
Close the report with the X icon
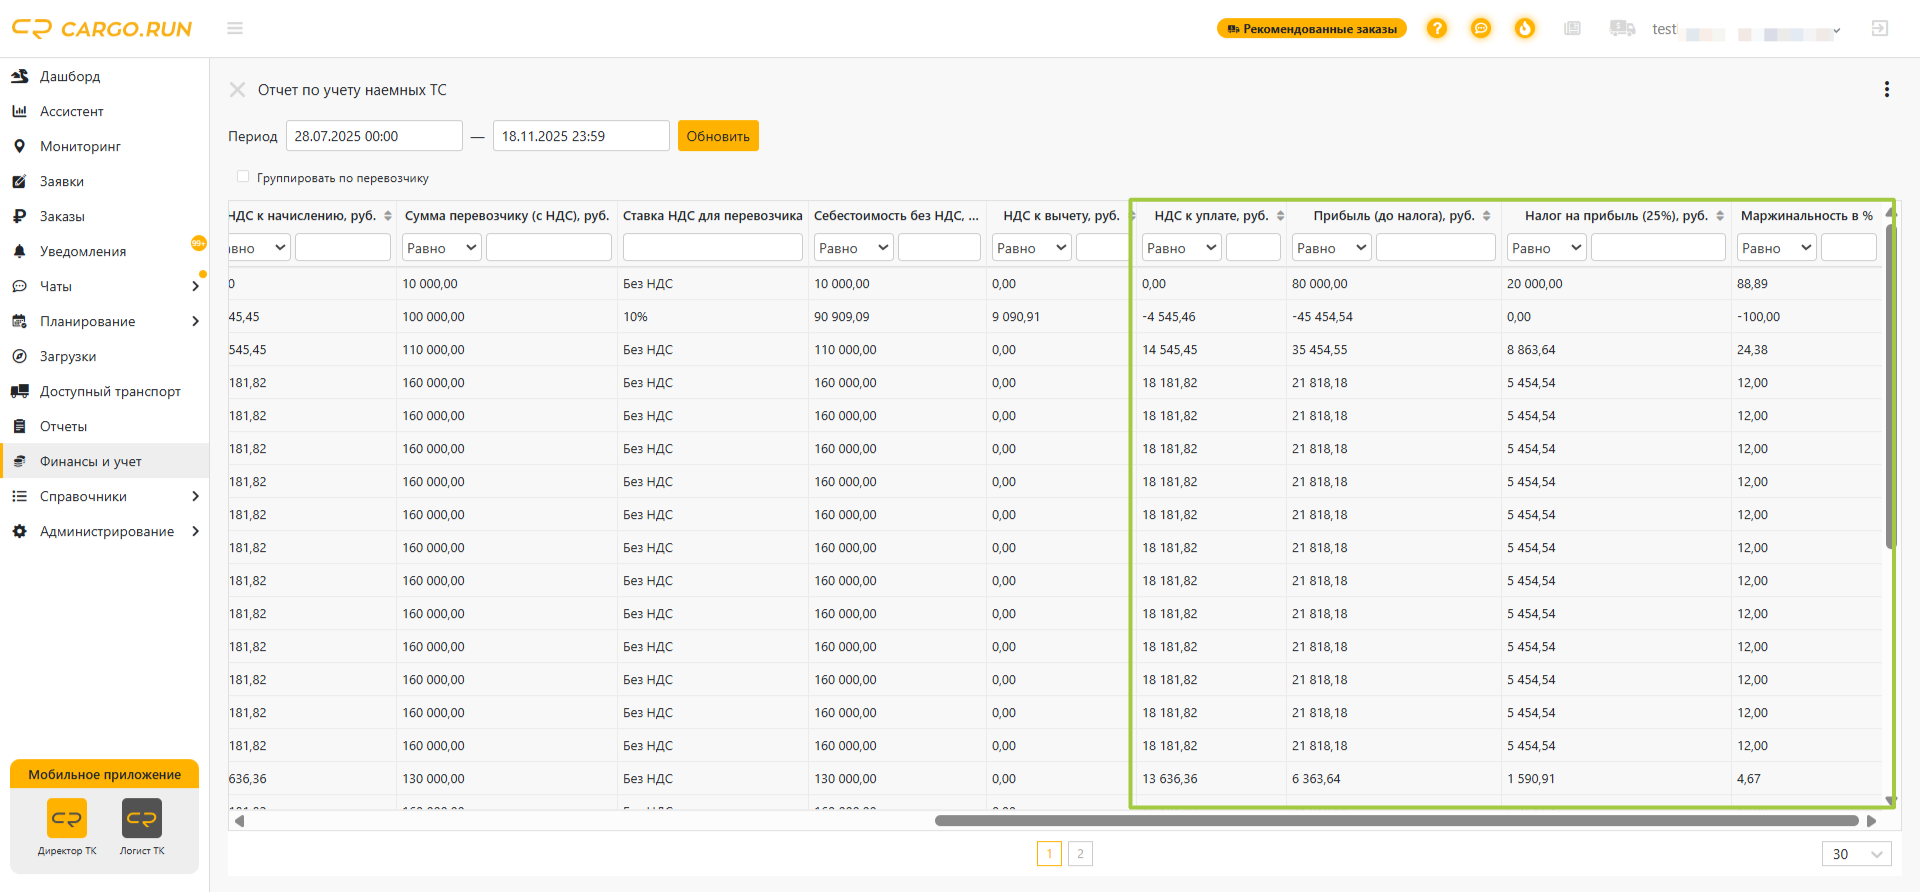(x=237, y=90)
